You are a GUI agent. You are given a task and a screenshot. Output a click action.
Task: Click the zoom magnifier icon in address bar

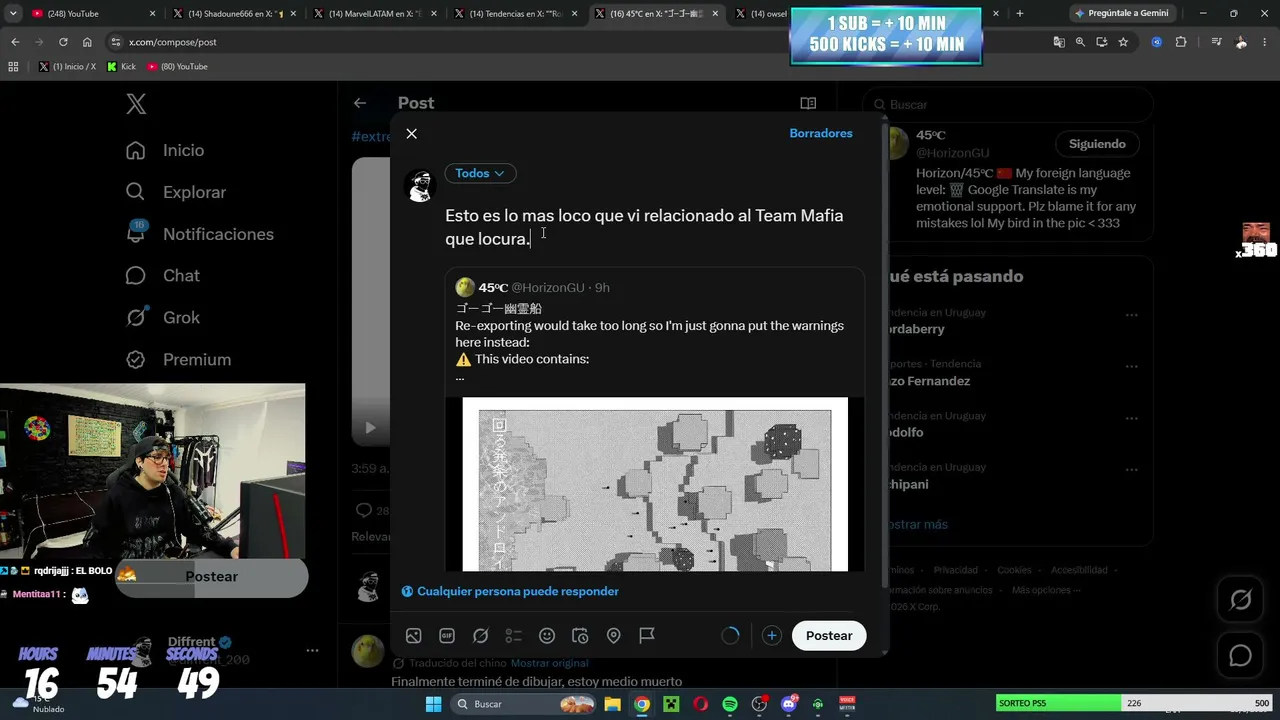coord(1080,42)
